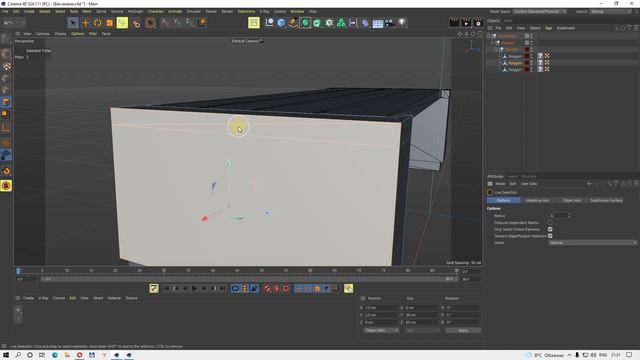Add a Camera object
Screen dimensions: 640x360
coord(390,23)
